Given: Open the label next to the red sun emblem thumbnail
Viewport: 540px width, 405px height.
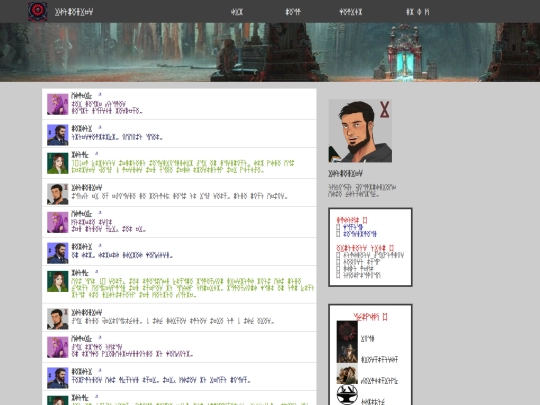Looking at the screenshot, I should point(367,339).
